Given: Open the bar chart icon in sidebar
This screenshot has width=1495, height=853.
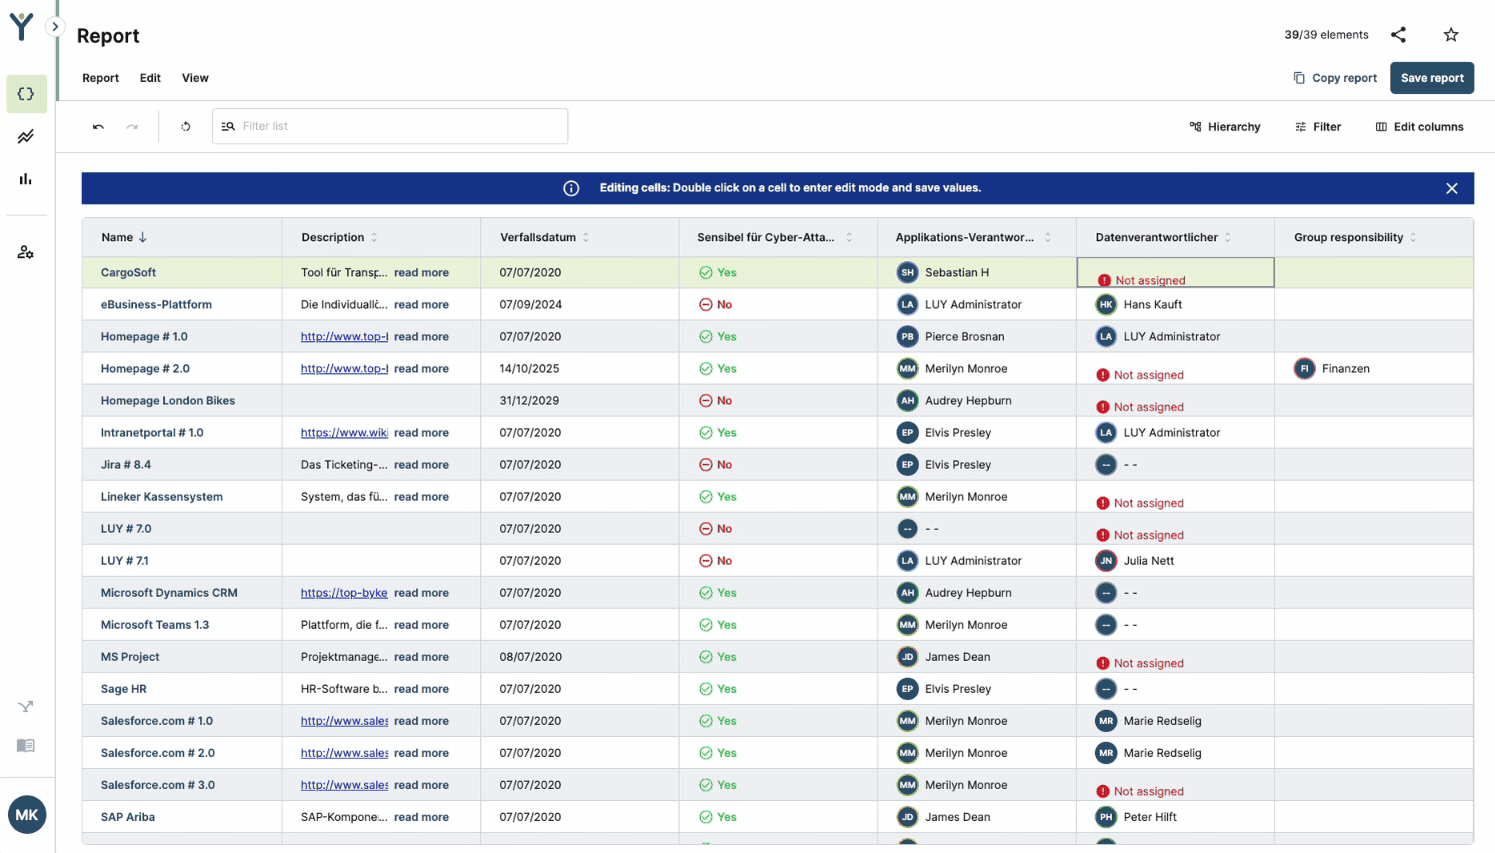Looking at the screenshot, I should click(x=26, y=179).
